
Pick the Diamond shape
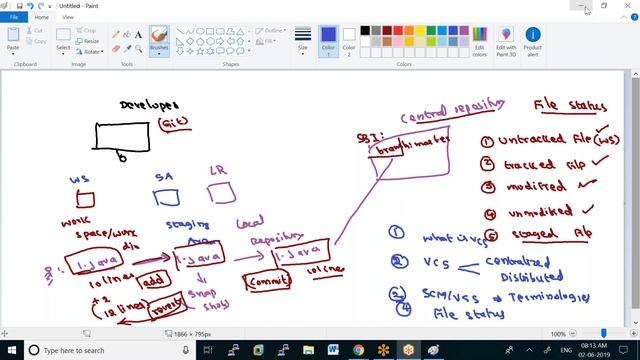[x=190, y=41]
